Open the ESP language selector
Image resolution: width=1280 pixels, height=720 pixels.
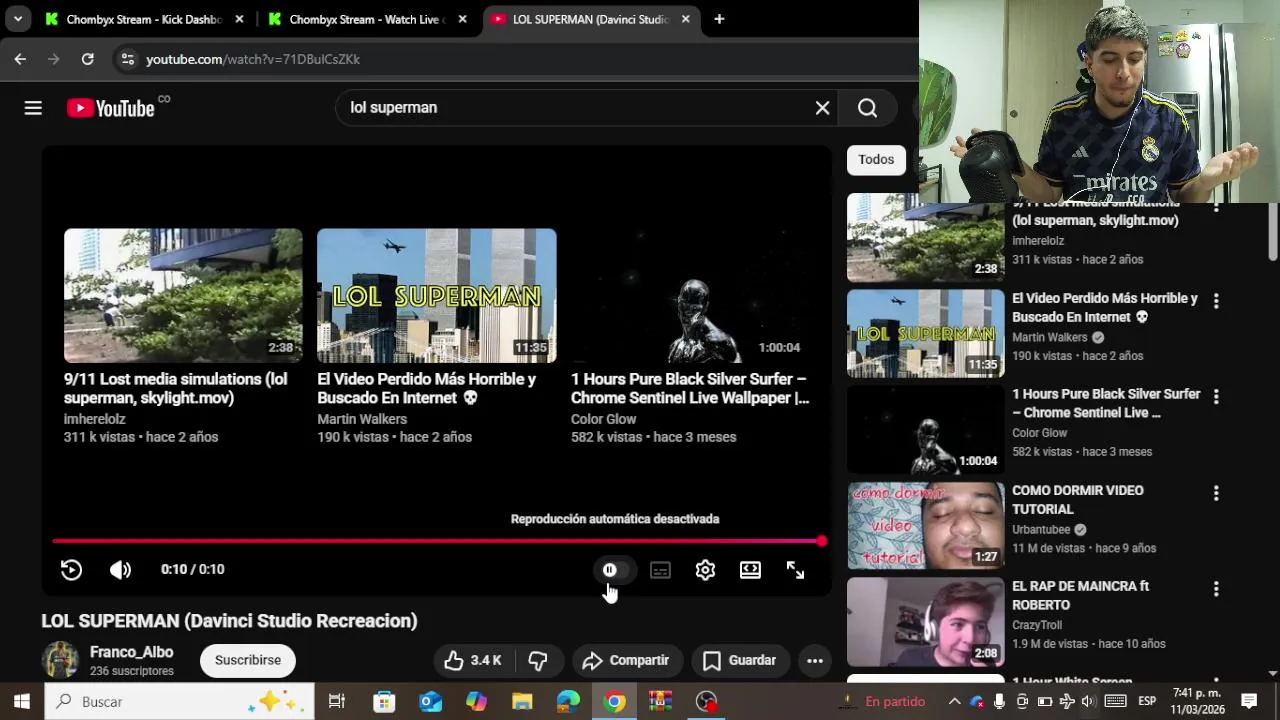pyautogui.click(x=1147, y=702)
